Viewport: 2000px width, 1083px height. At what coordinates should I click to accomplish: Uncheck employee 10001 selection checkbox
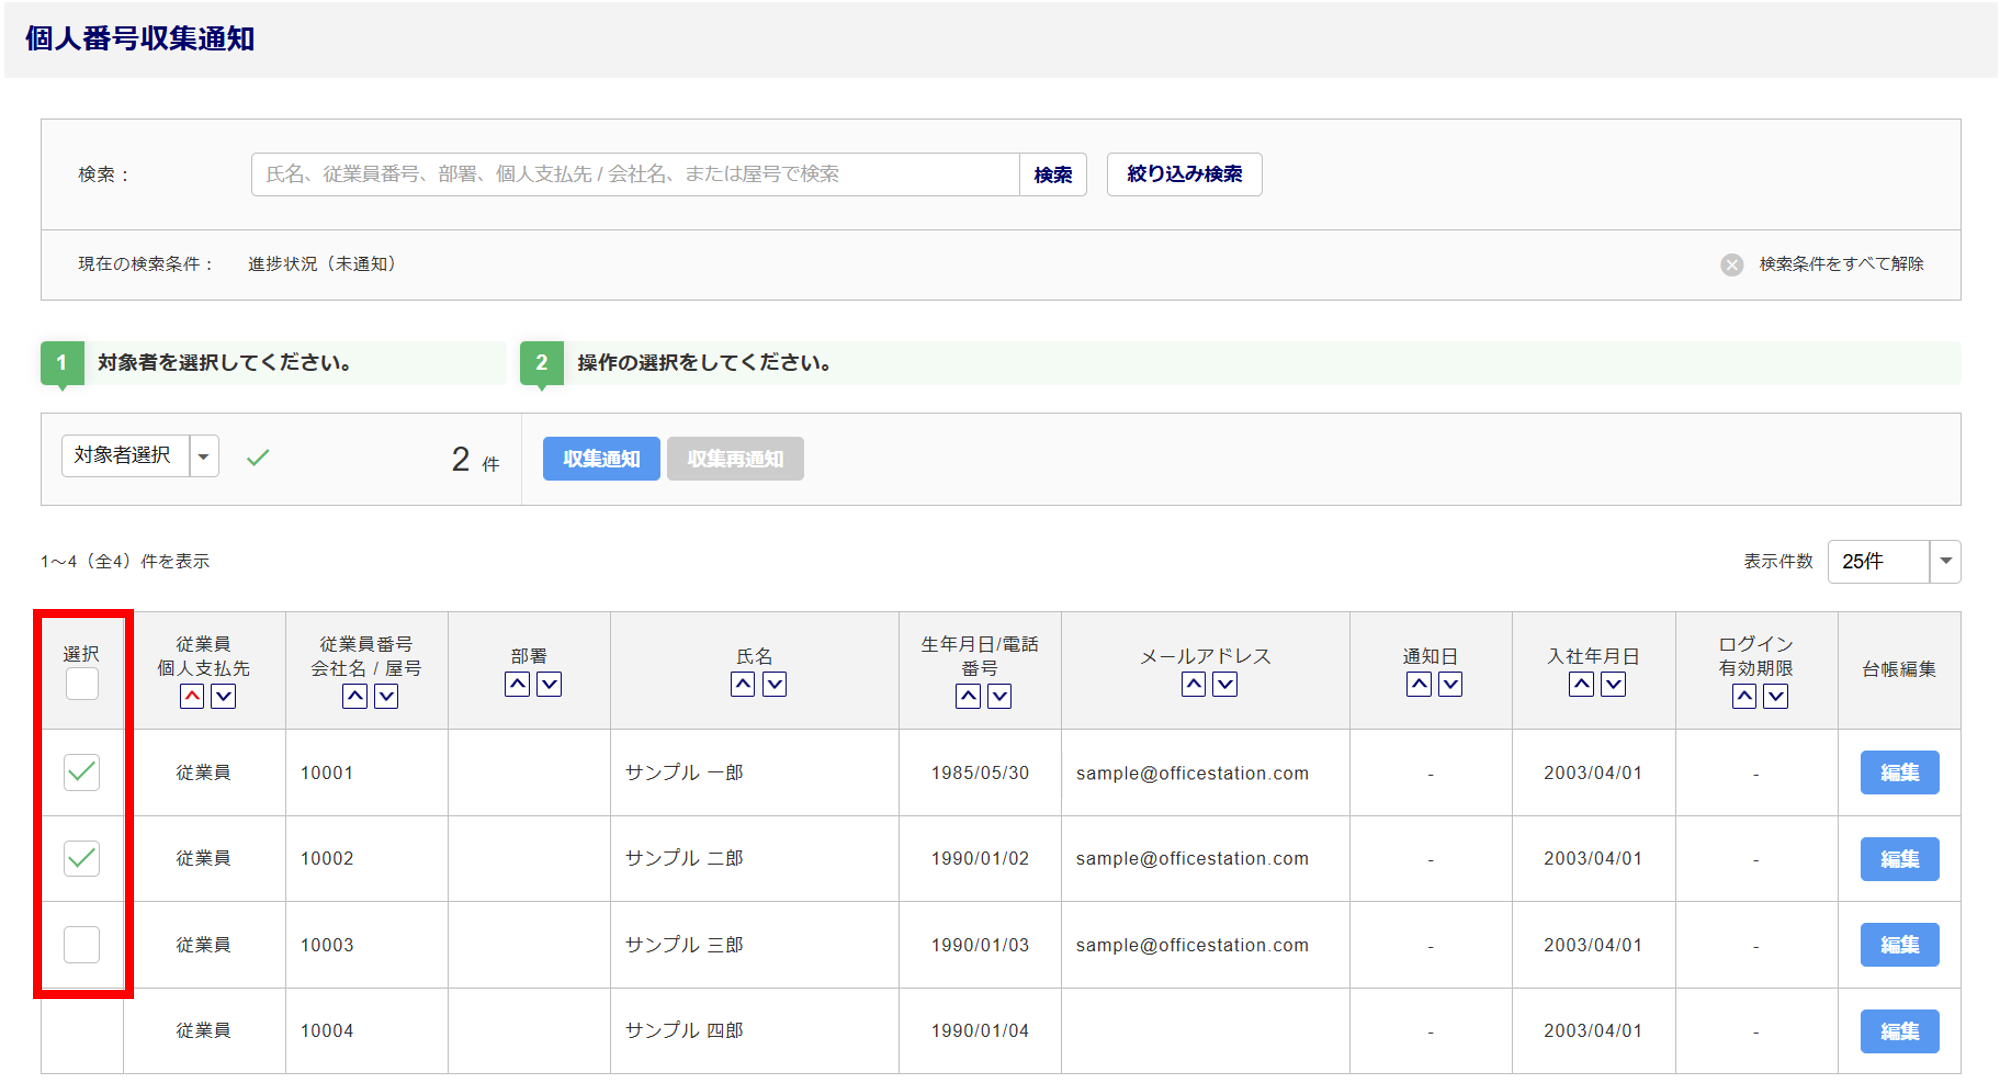click(82, 772)
